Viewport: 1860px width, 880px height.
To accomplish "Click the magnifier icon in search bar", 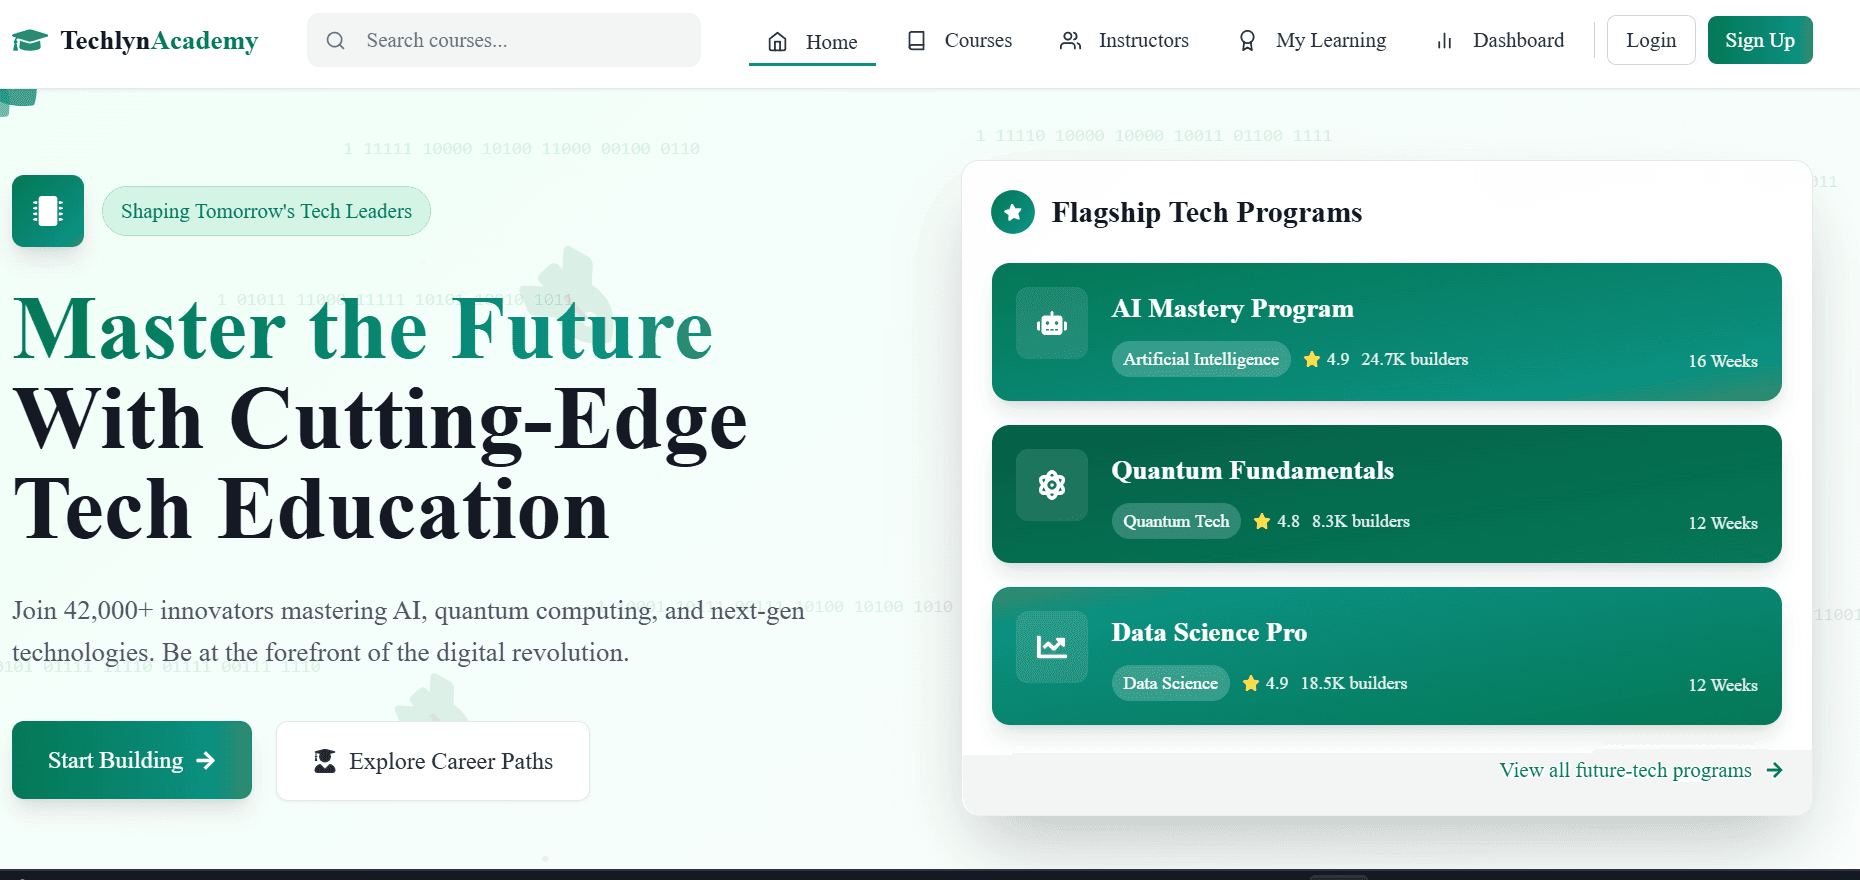I will pyautogui.click(x=336, y=40).
